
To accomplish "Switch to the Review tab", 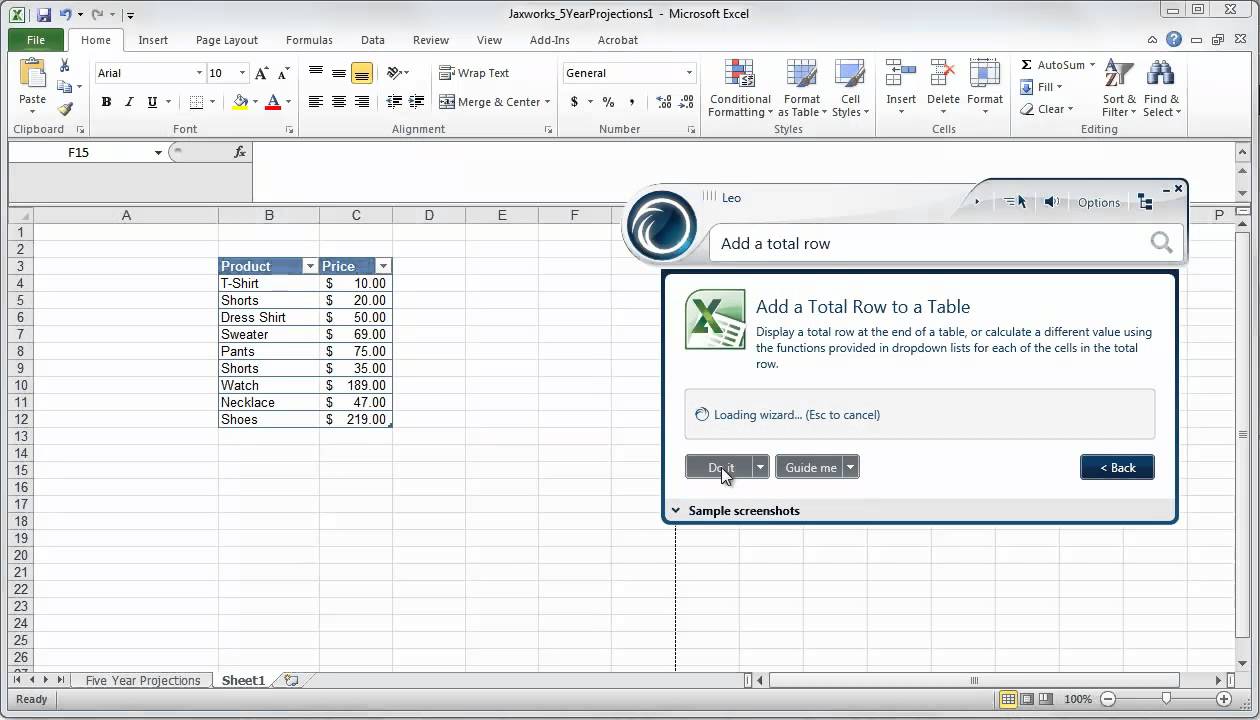I will tap(431, 40).
